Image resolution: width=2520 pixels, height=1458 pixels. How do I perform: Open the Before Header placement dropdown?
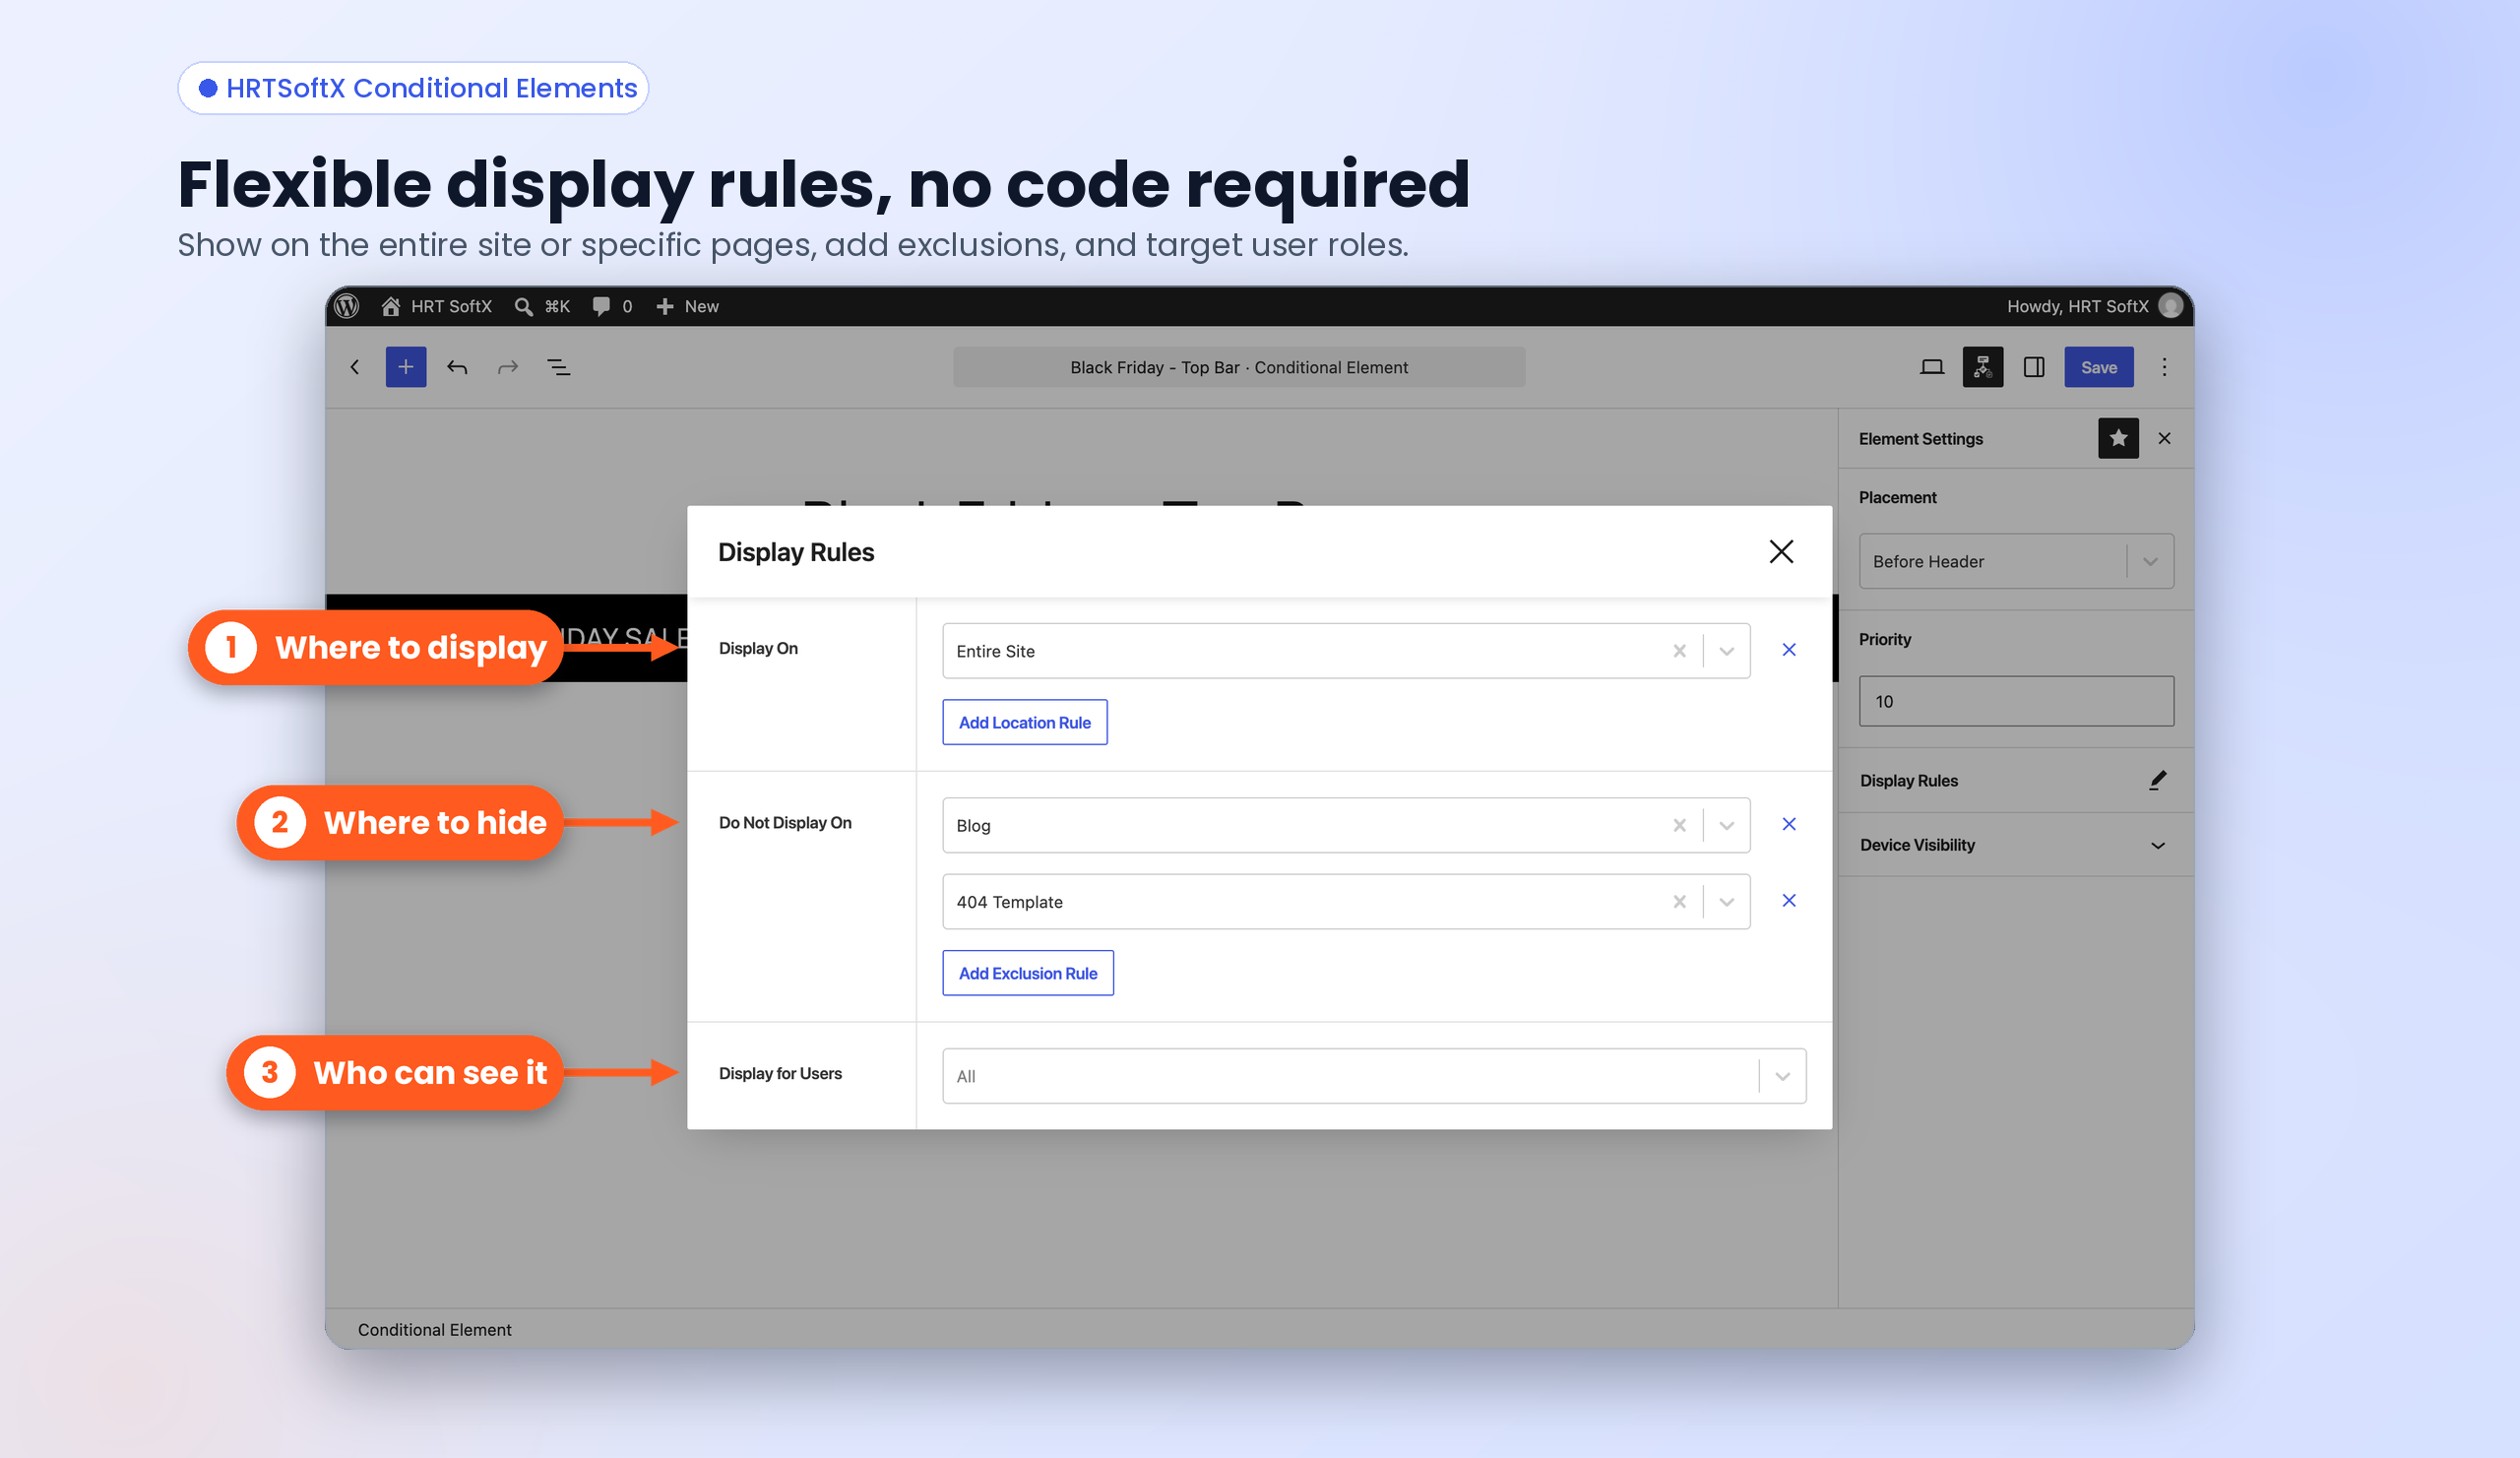2016,561
